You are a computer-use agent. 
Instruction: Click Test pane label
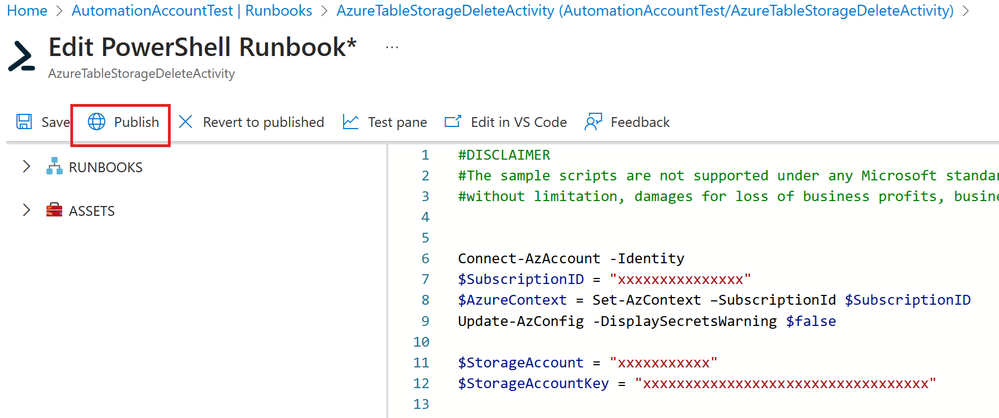[x=398, y=122]
